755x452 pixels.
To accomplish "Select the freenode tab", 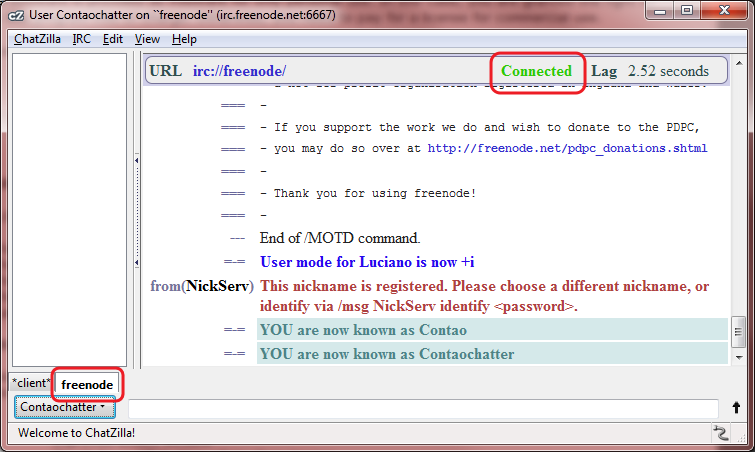I will 87,384.
